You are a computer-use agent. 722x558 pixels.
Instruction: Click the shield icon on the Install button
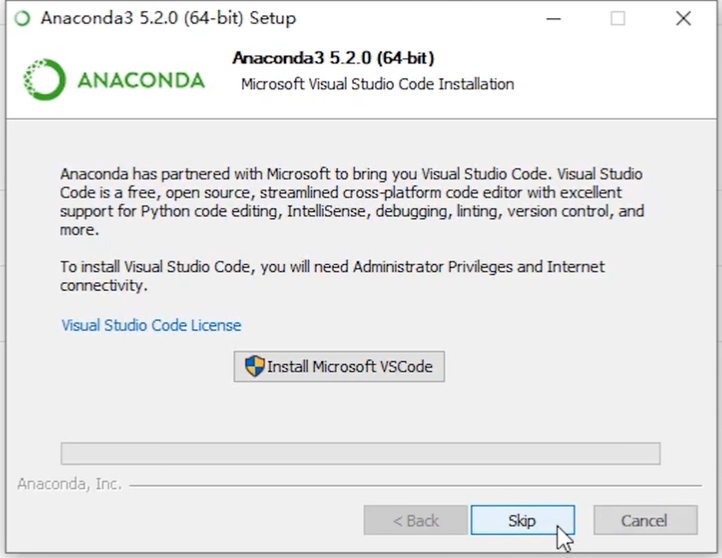(x=255, y=367)
